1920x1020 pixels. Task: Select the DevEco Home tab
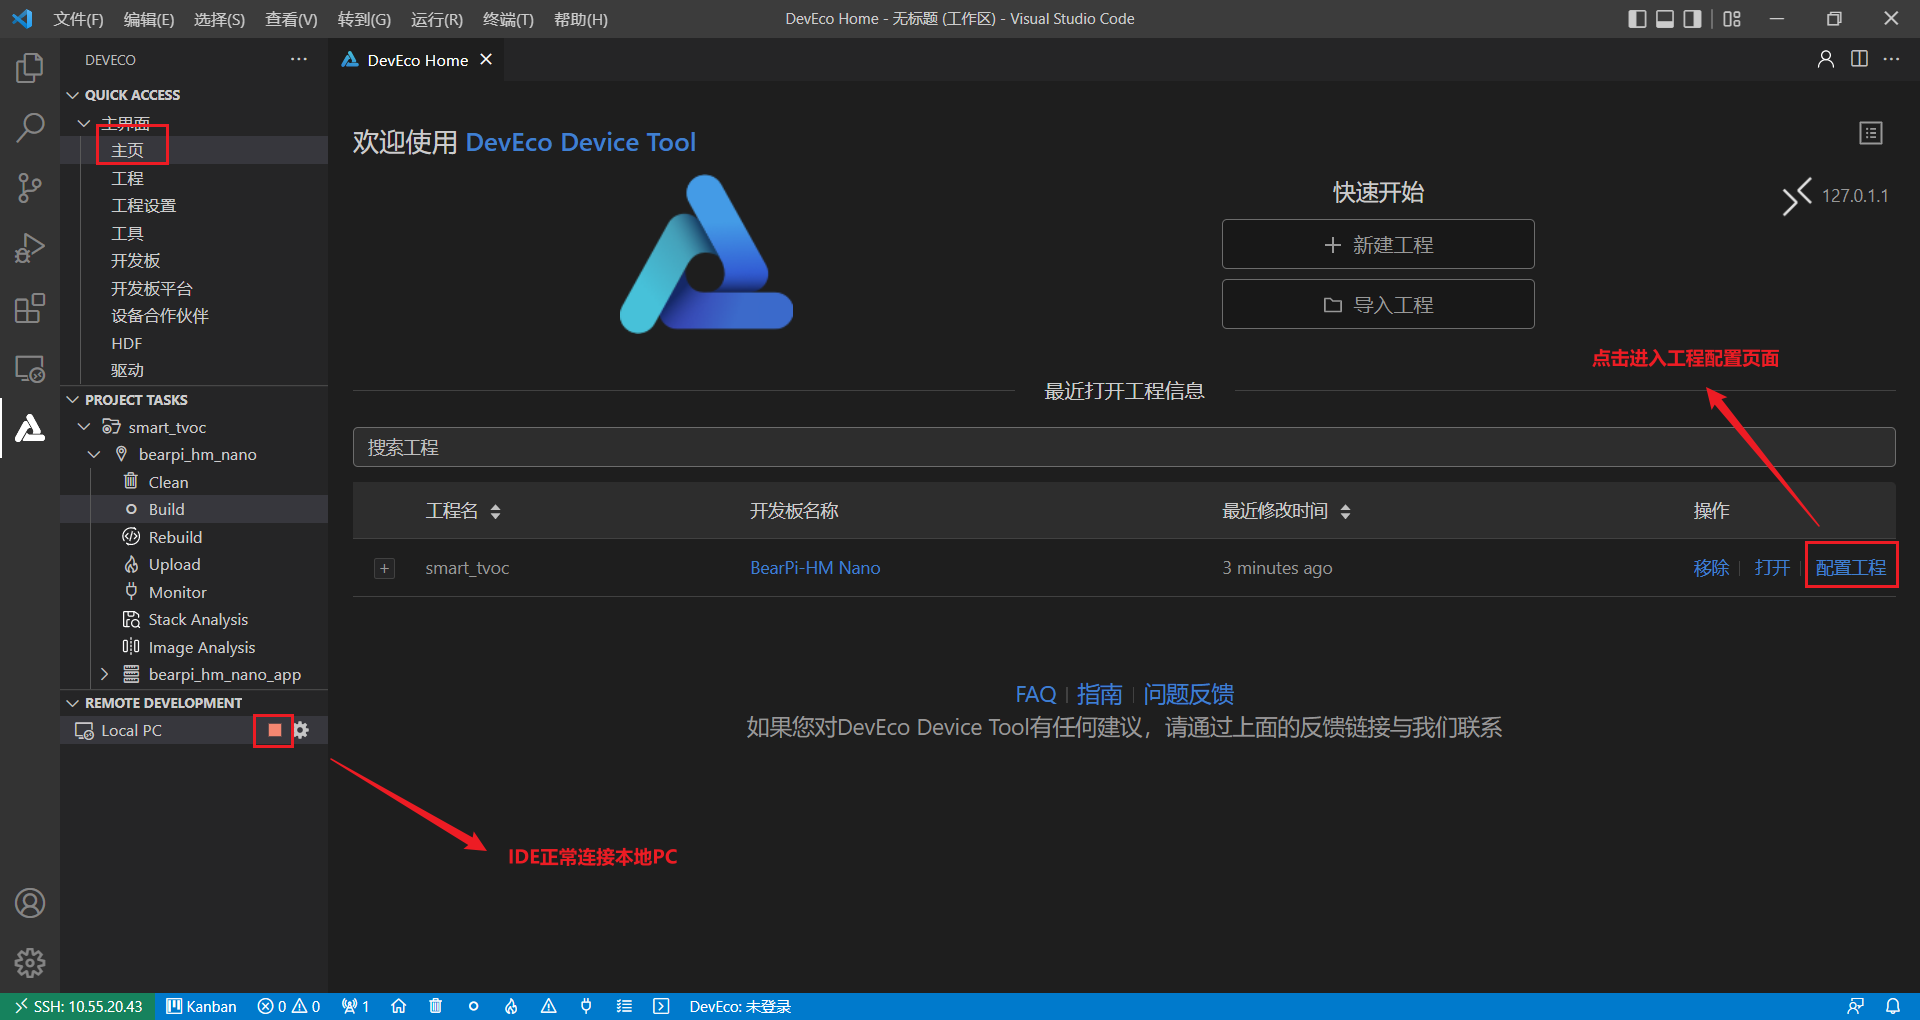click(x=418, y=60)
